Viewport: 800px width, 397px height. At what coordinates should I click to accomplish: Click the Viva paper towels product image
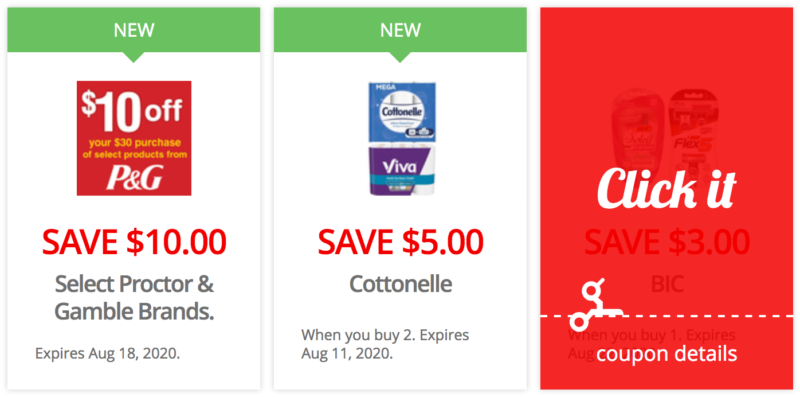[402, 170]
